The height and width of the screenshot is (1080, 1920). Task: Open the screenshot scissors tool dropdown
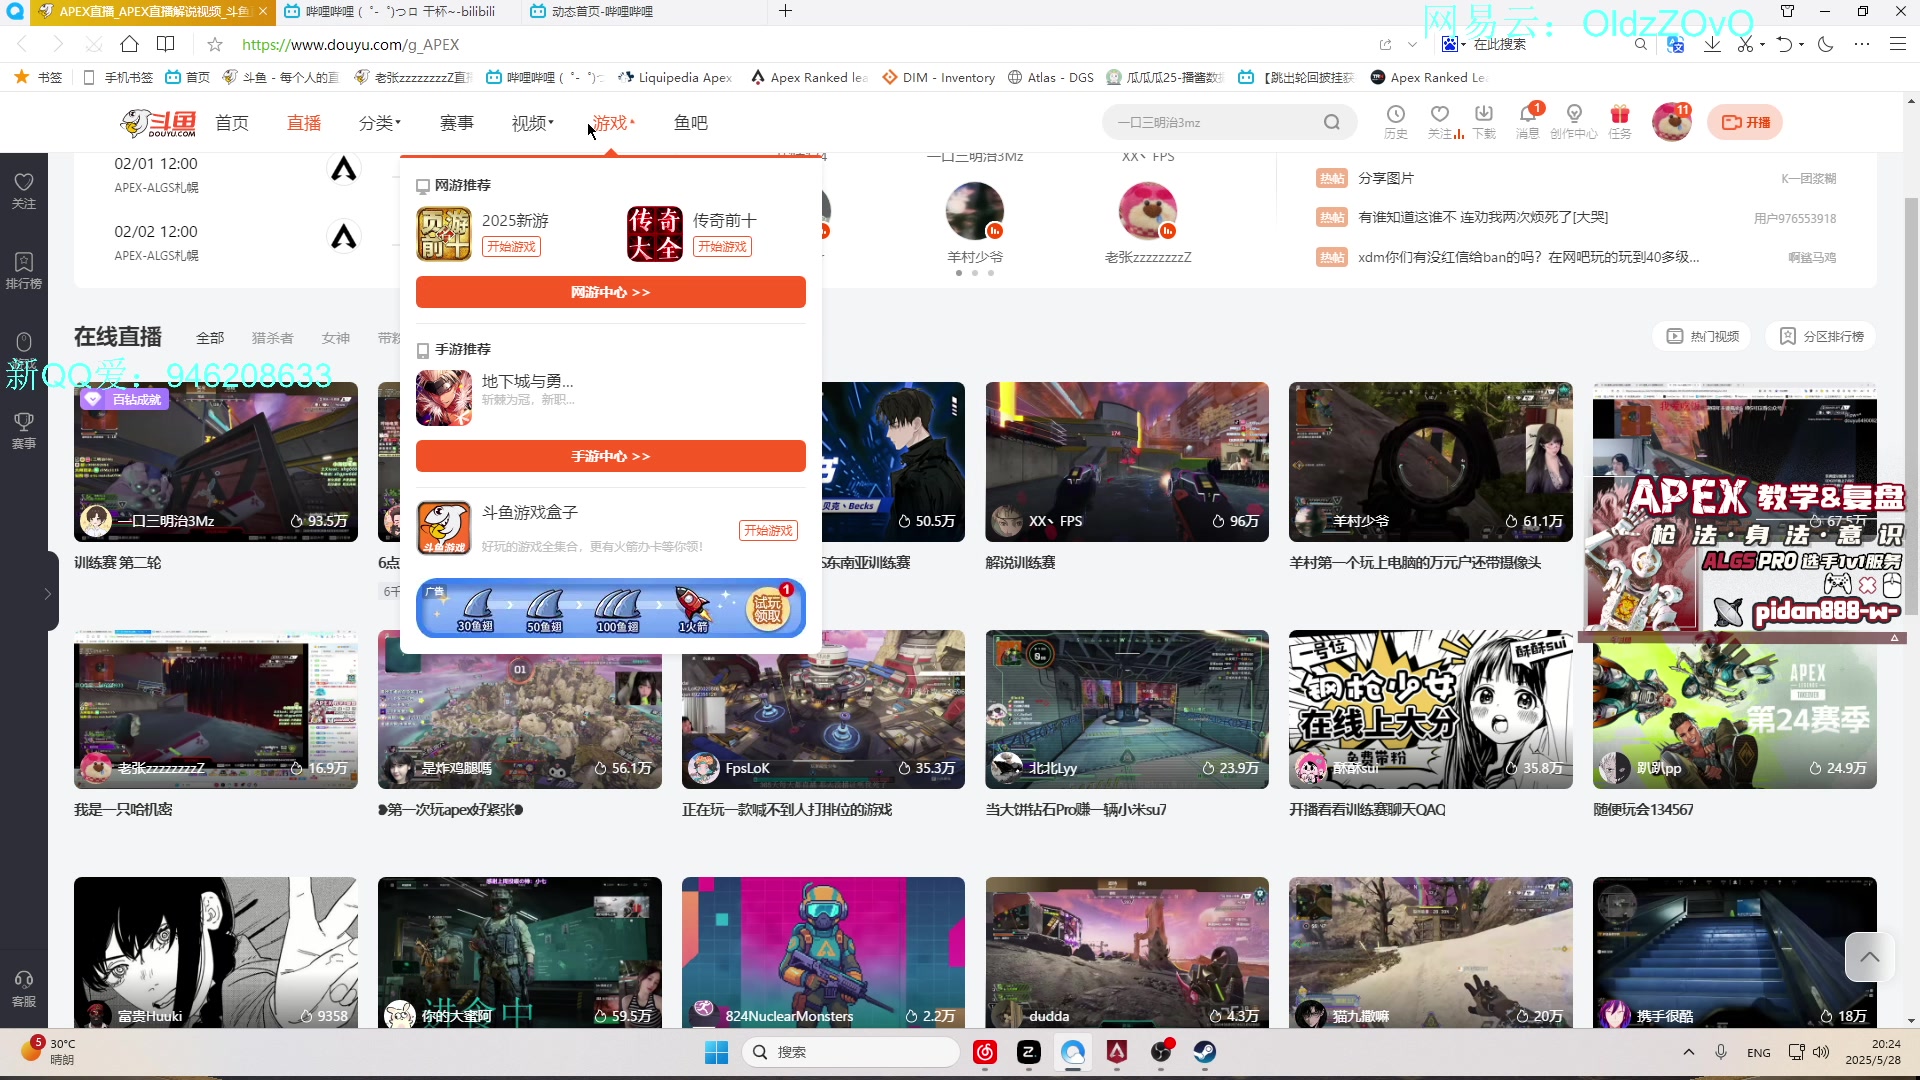coord(1762,44)
